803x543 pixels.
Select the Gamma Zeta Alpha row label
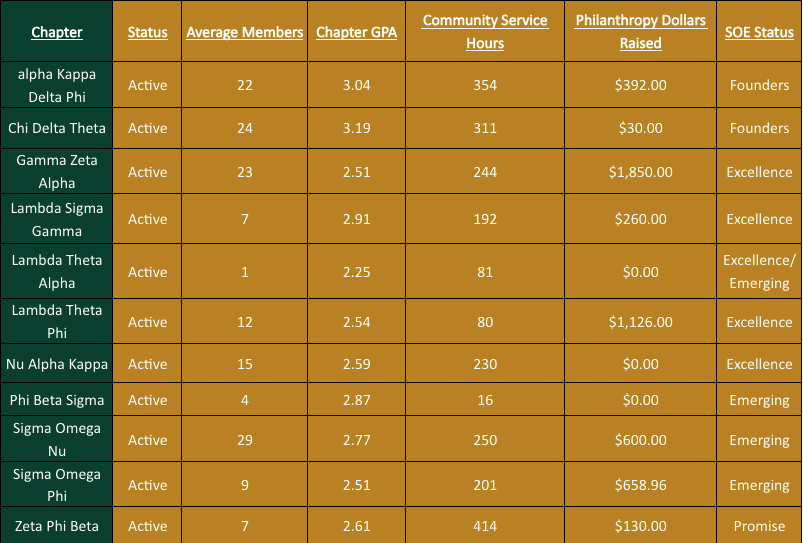[x=57, y=172]
